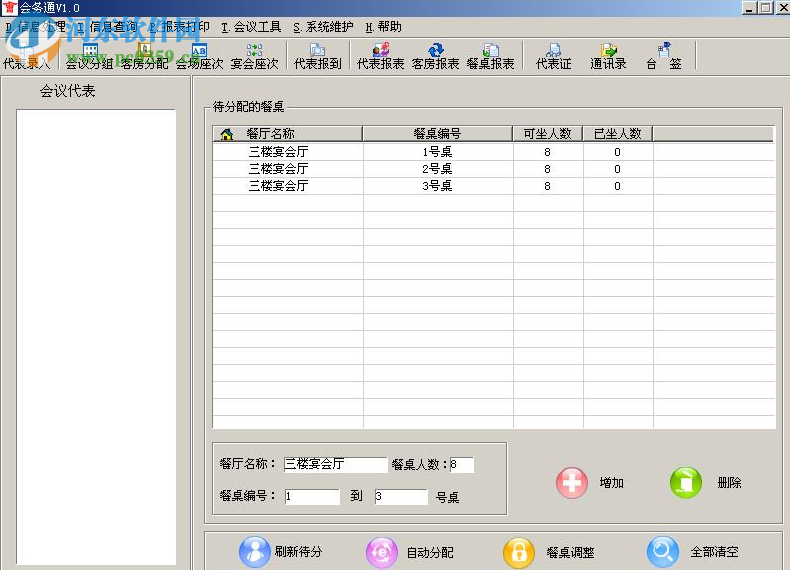The height and width of the screenshot is (570, 790).
Task: Click the pink 自动分配 icon
Action: click(381, 552)
